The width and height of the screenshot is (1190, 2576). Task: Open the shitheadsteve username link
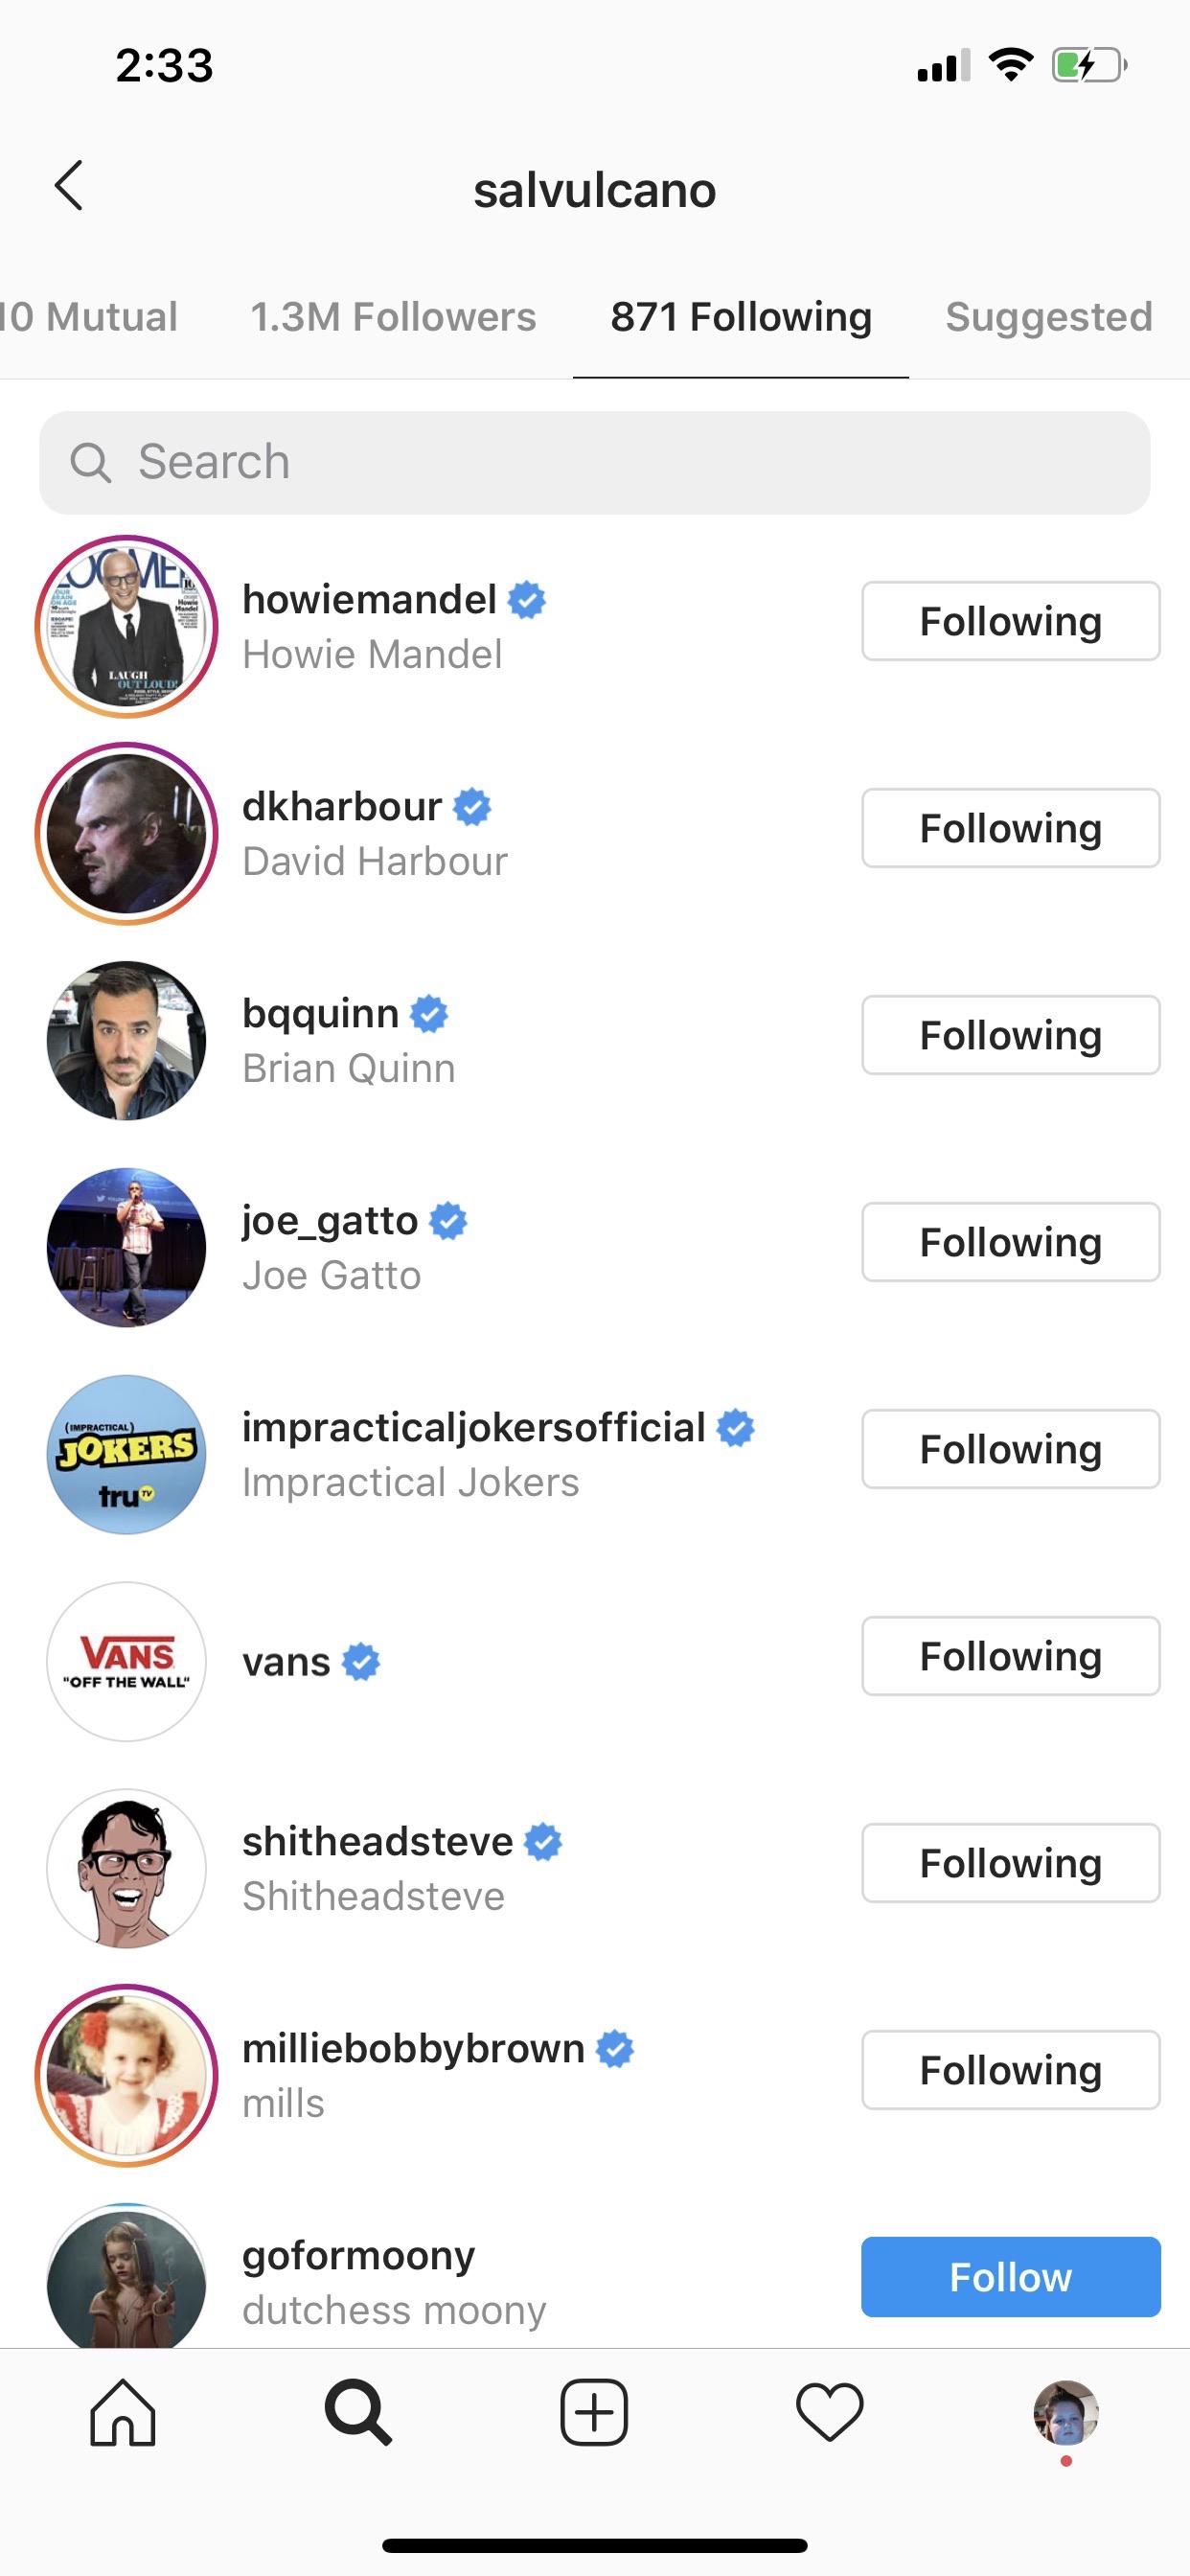click(x=377, y=1842)
